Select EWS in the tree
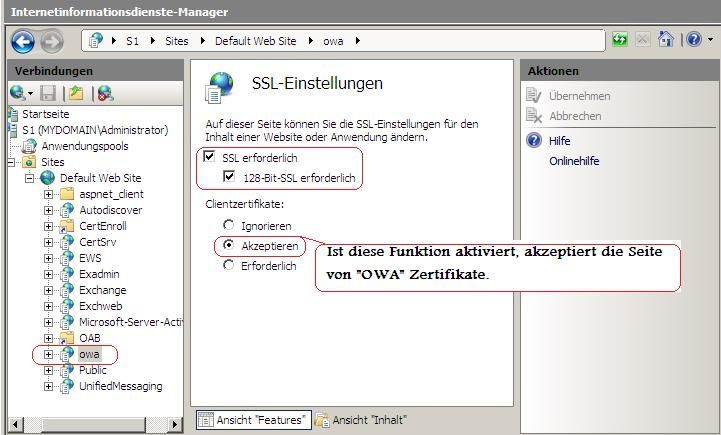The image size is (721, 435). tap(90, 258)
